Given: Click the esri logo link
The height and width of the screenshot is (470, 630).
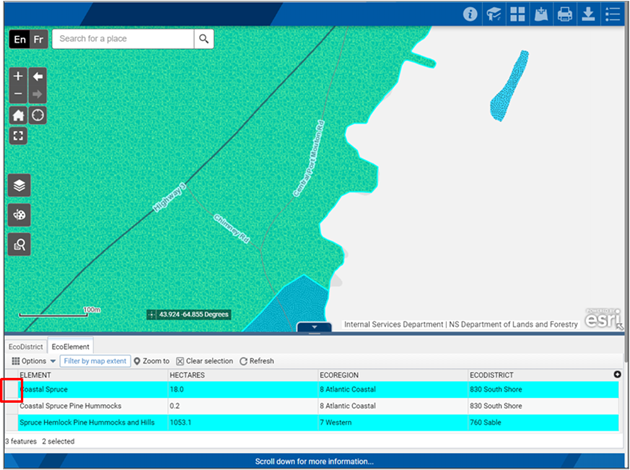Looking at the screenshot, I should click(602, 319).
